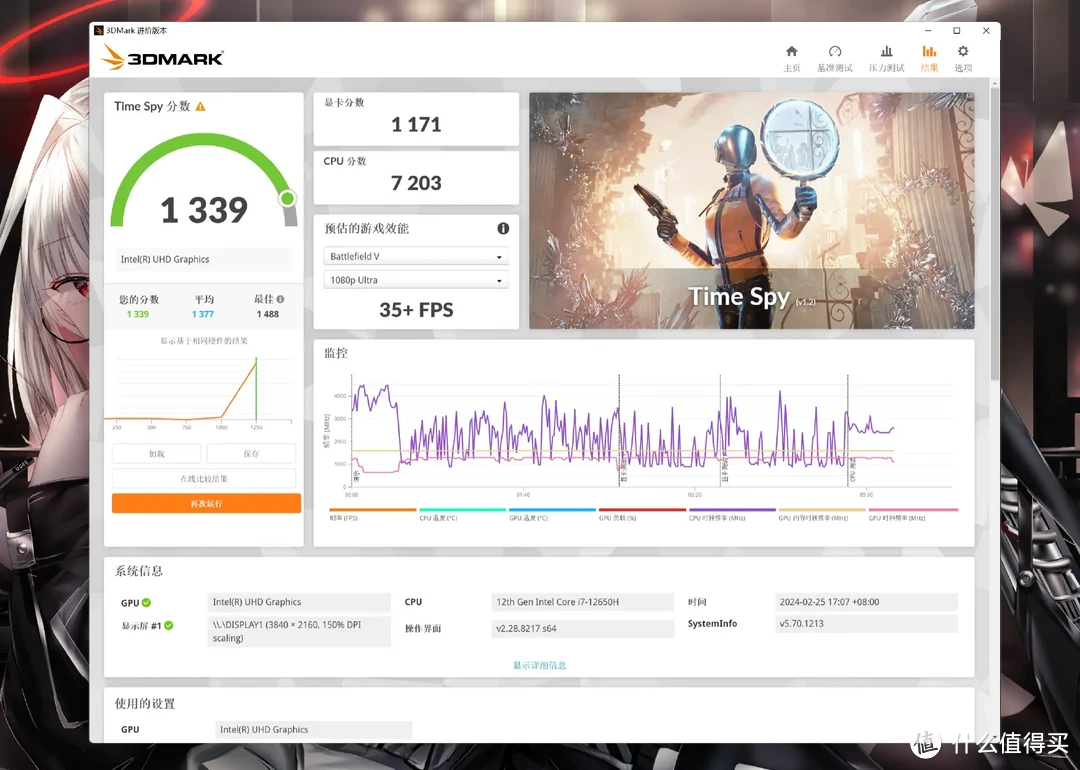Click the CPU 分数 7 203 value

[416, 183]
